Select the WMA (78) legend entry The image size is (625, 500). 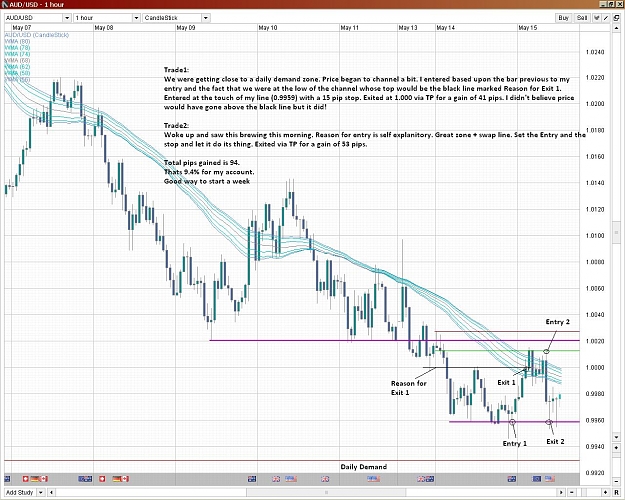pyautogui.click(x=17, y=48)
